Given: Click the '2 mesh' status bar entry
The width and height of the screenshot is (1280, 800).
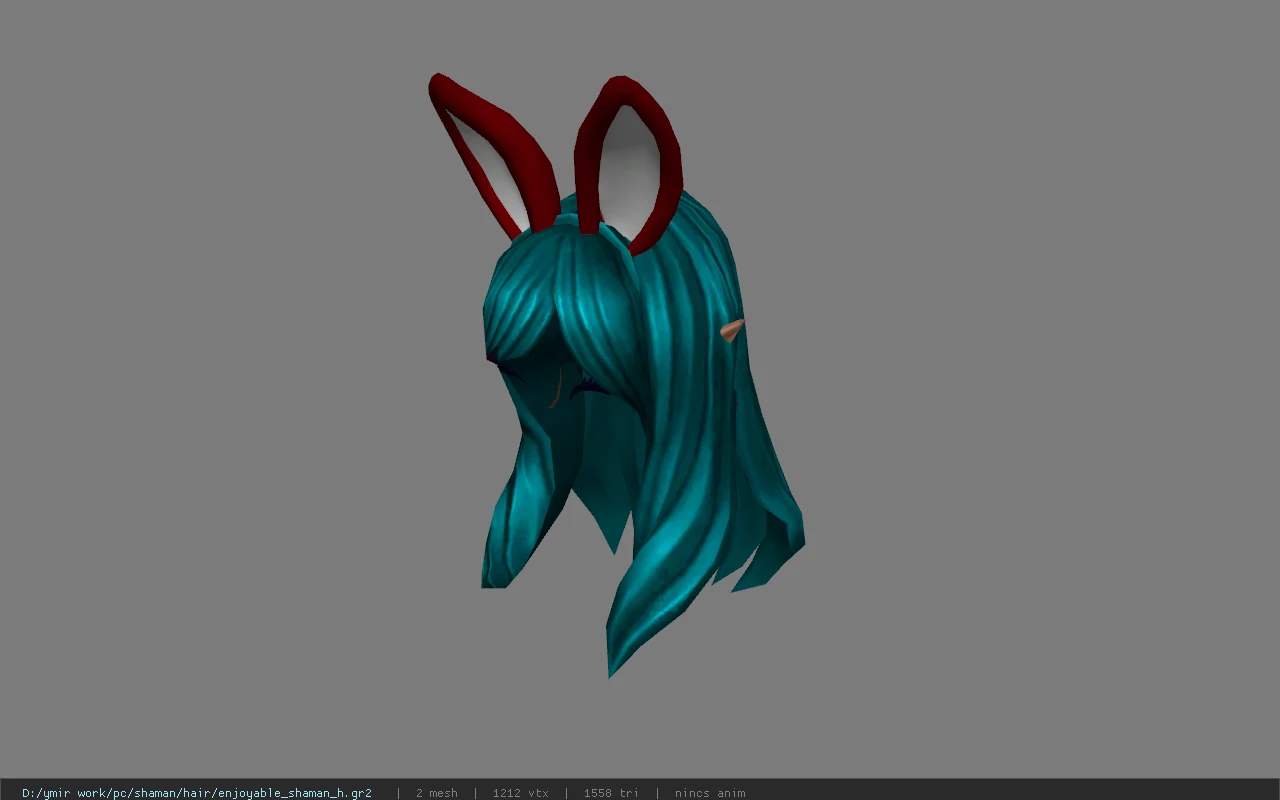Looking at the screenshot, I should click(x=436, y=793).
